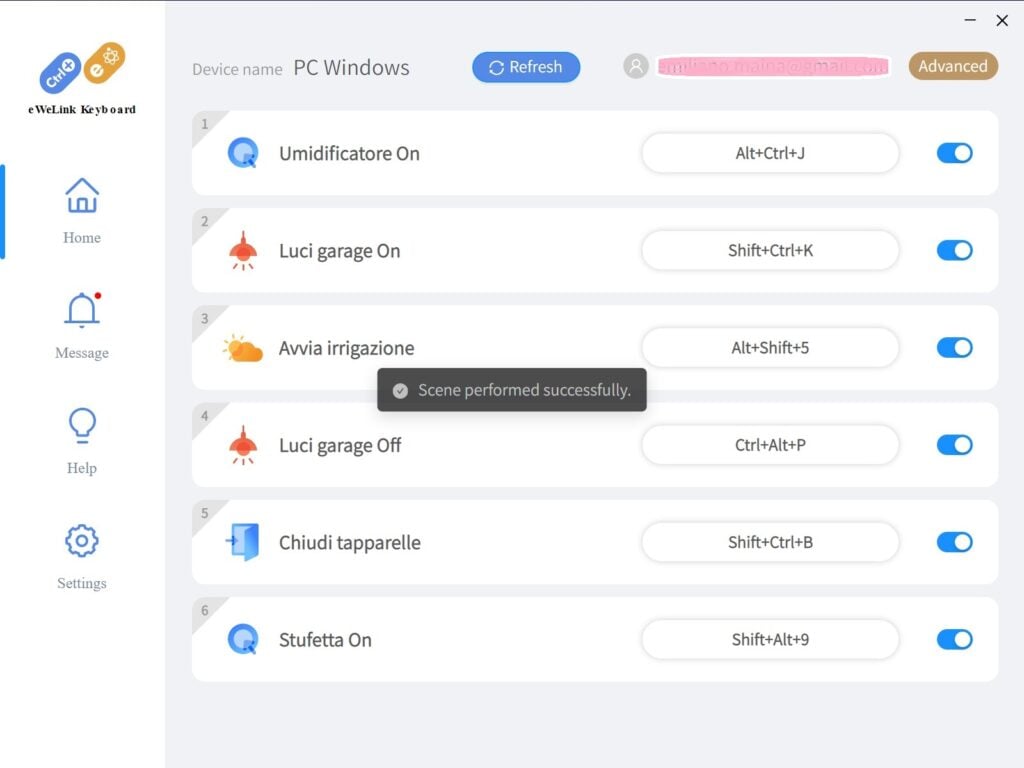Disable the Umidificatore On shortcut toggle

click(x=954, y=153)
